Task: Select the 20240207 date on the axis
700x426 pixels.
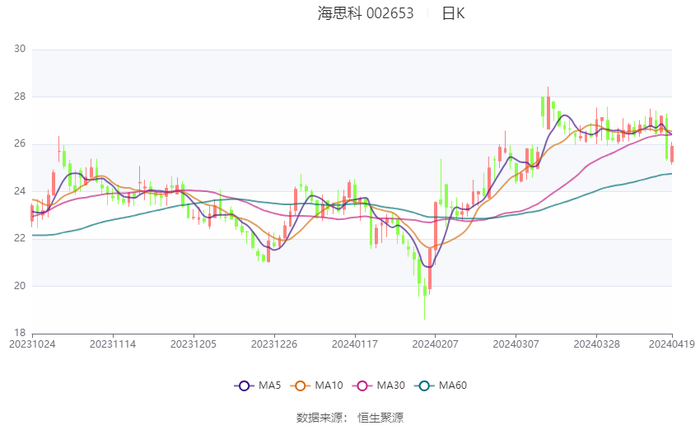Action: (434, 344)
